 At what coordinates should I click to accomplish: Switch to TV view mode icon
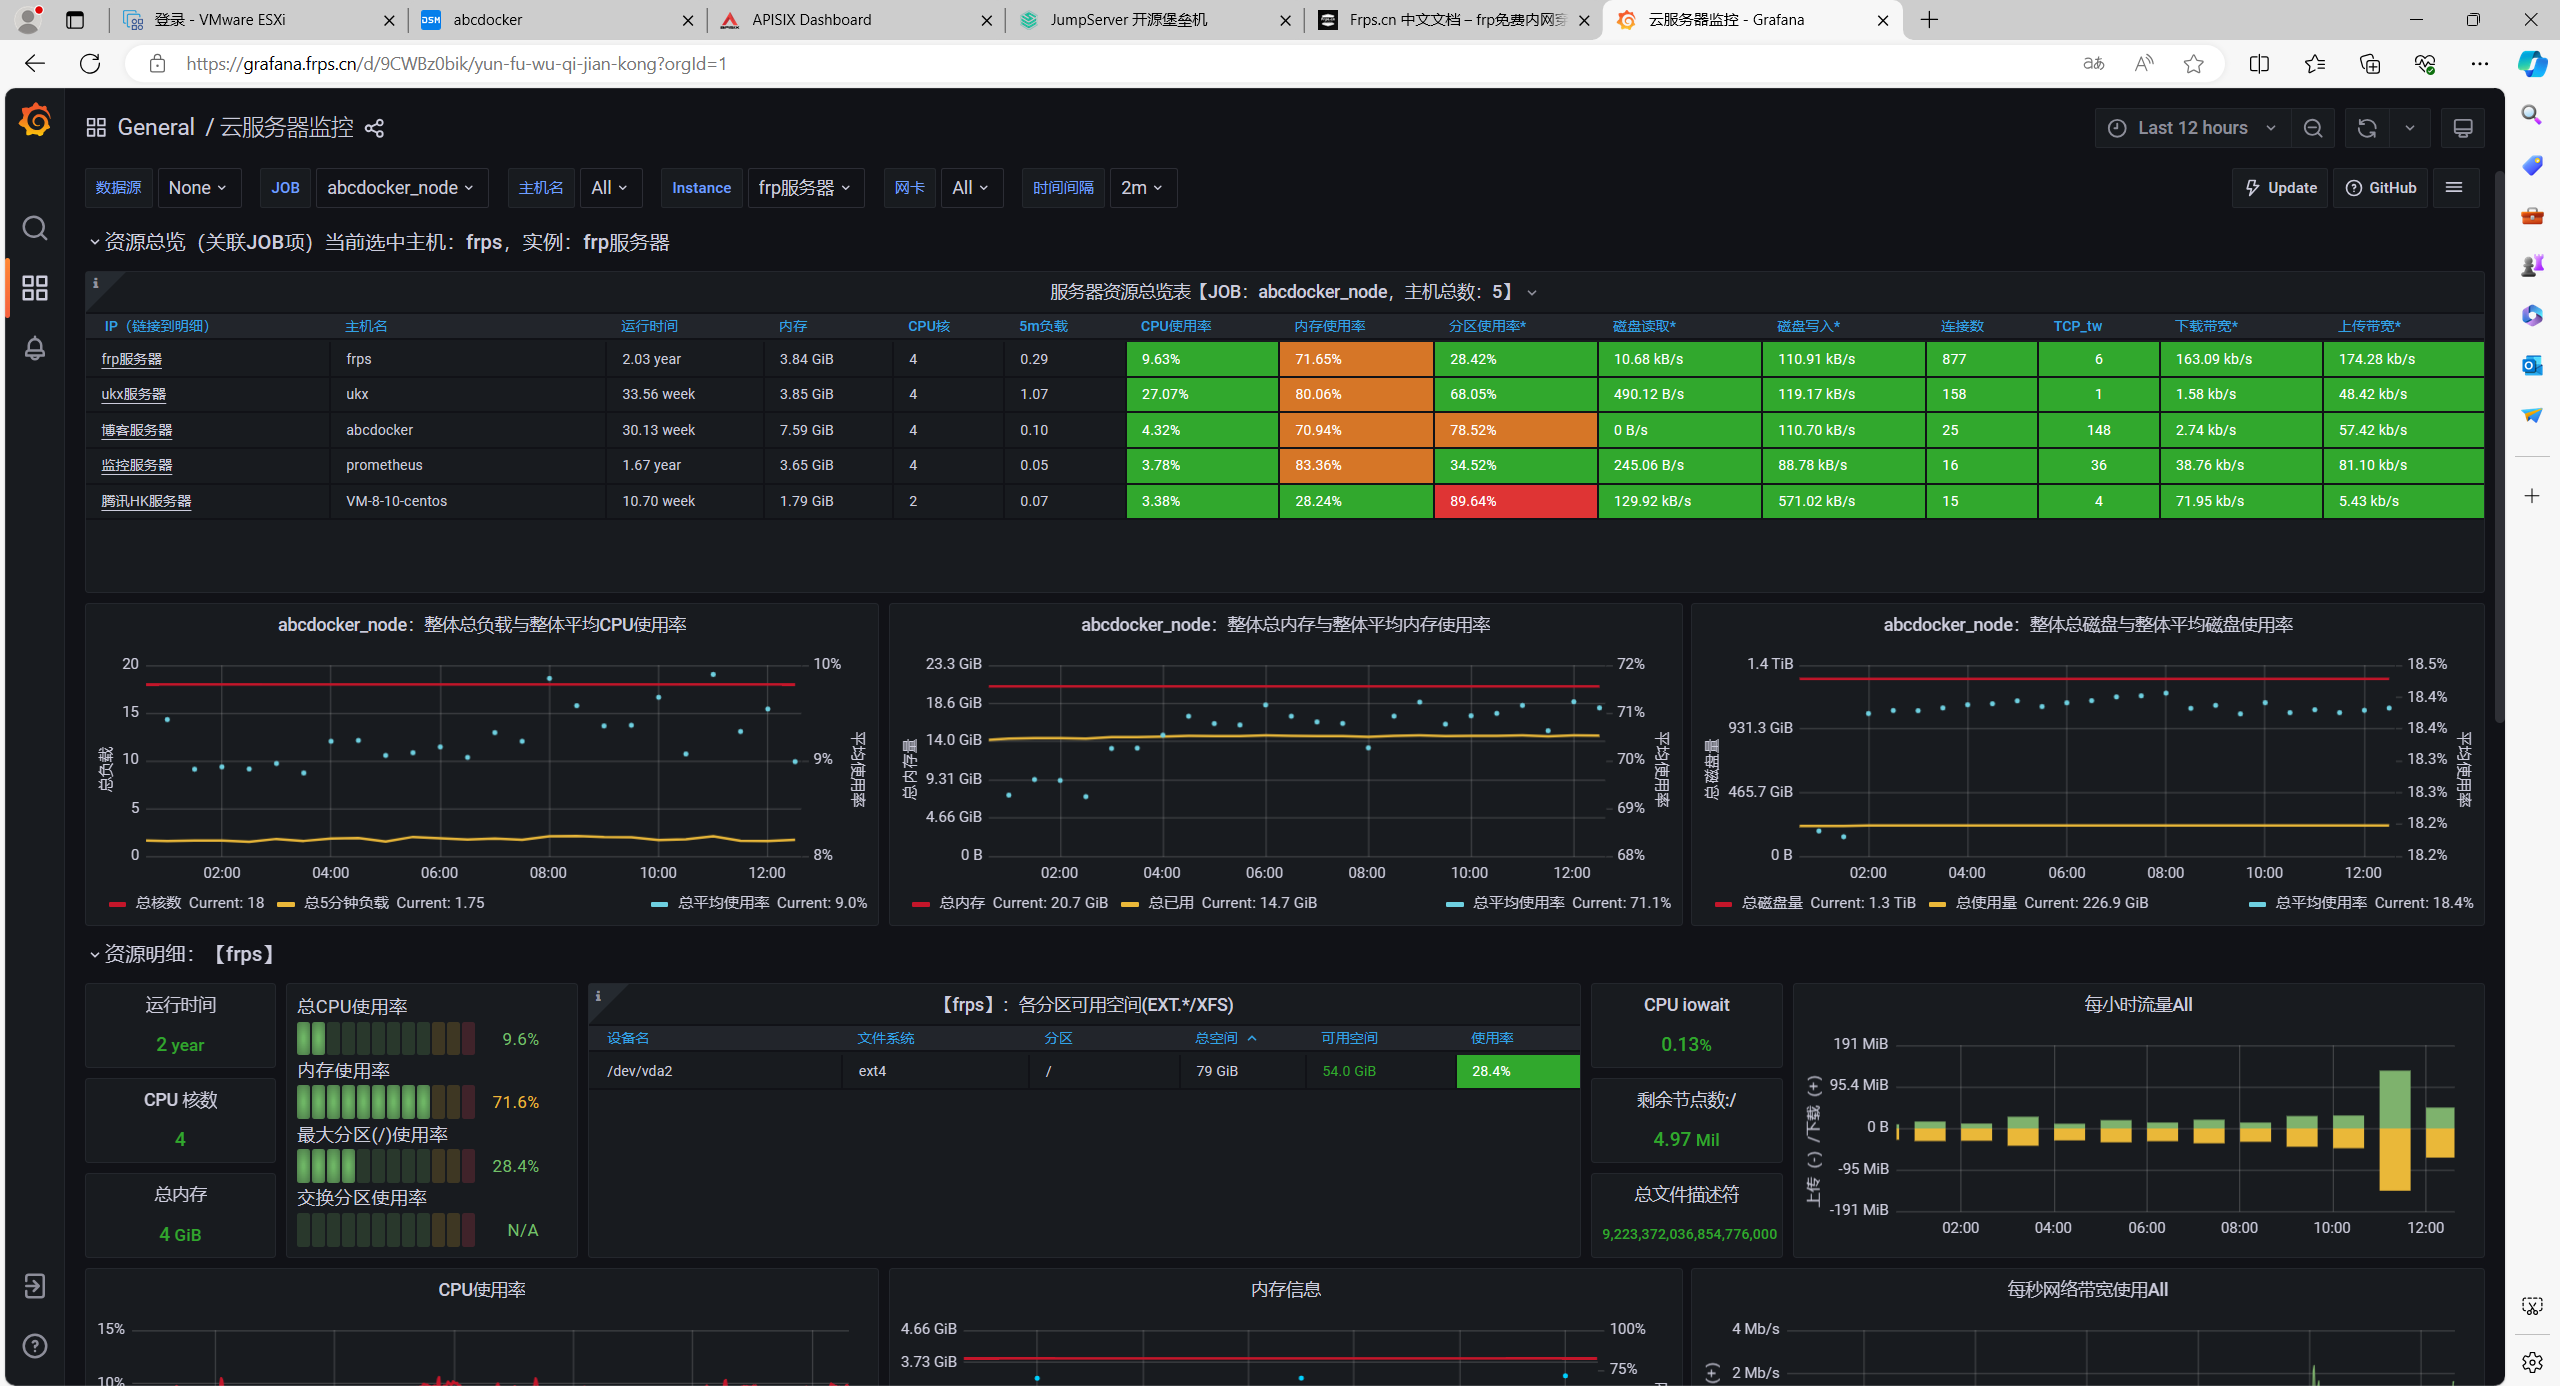click(2463, 128)
